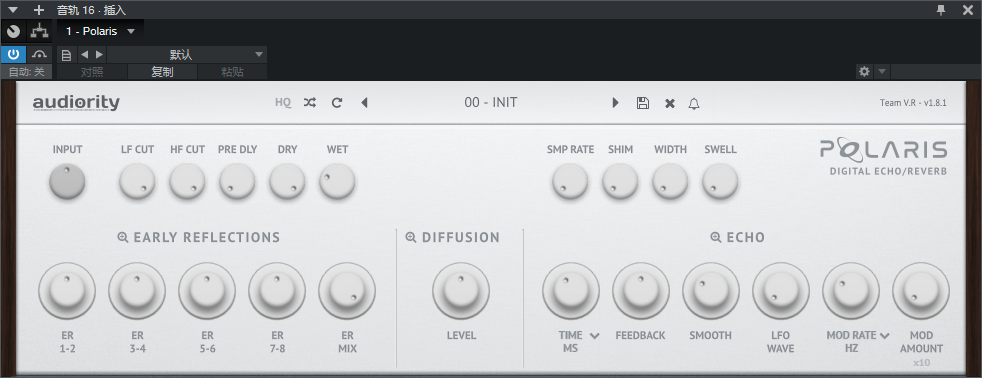Click the SMOOTH knob

711,291
